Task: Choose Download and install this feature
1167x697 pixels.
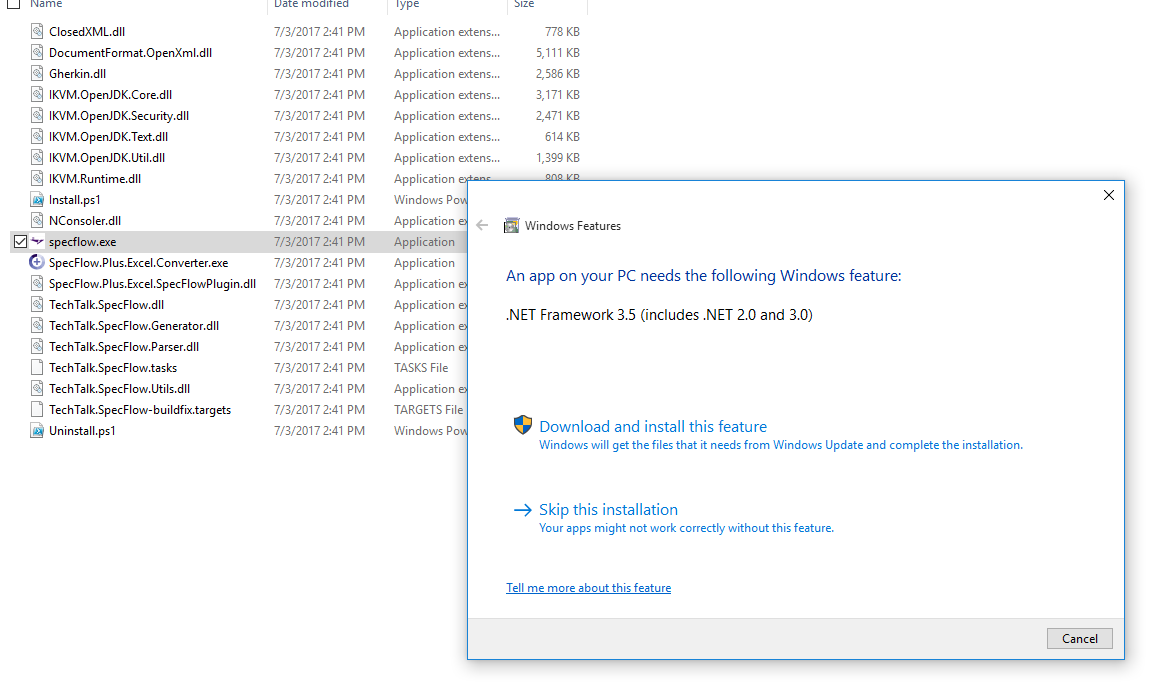Action: tap(653, 425)
